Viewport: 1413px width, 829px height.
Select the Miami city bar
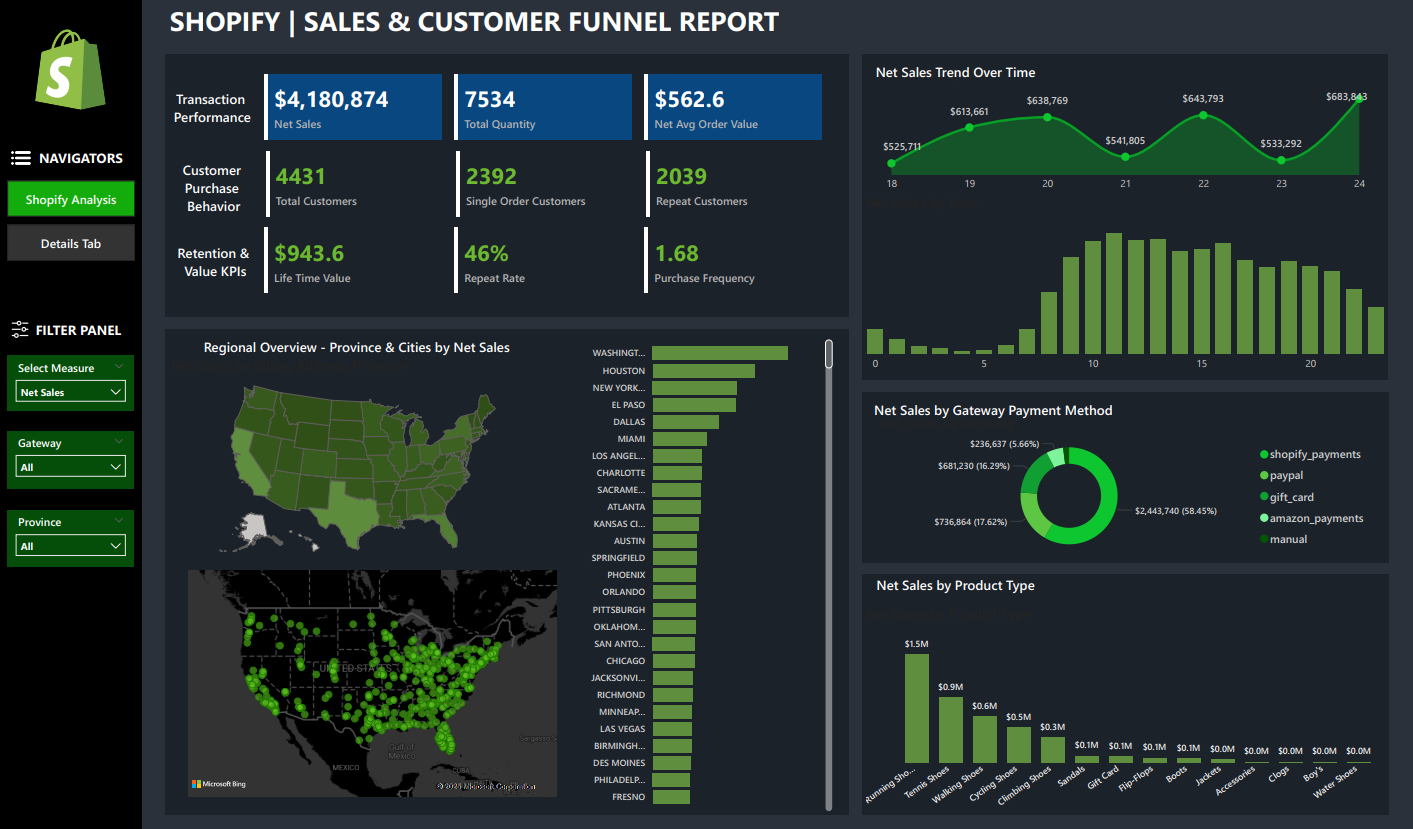tap(679, 439)
